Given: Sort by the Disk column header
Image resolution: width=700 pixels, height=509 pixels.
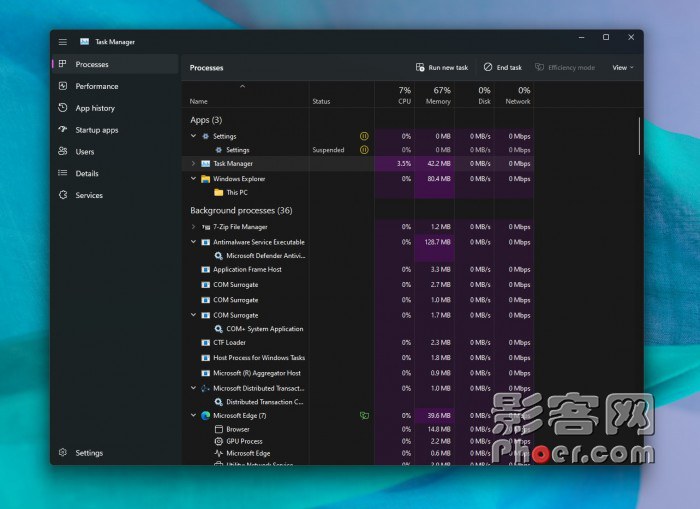Looking at the screenshot, I should pos(474,95).
